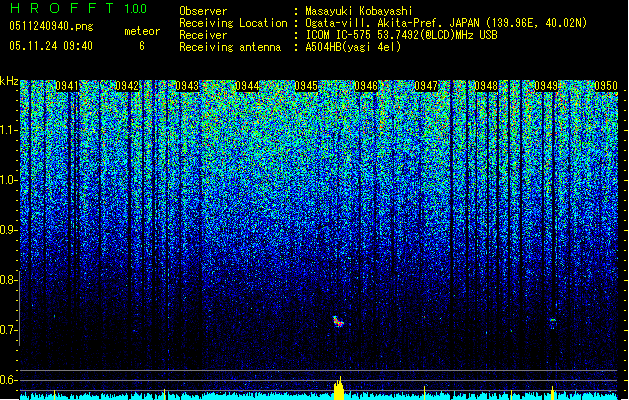Click the Receiving antenna label
This screenshot has height=400, width=629.
pyautogui.click(x=230, y=47)
